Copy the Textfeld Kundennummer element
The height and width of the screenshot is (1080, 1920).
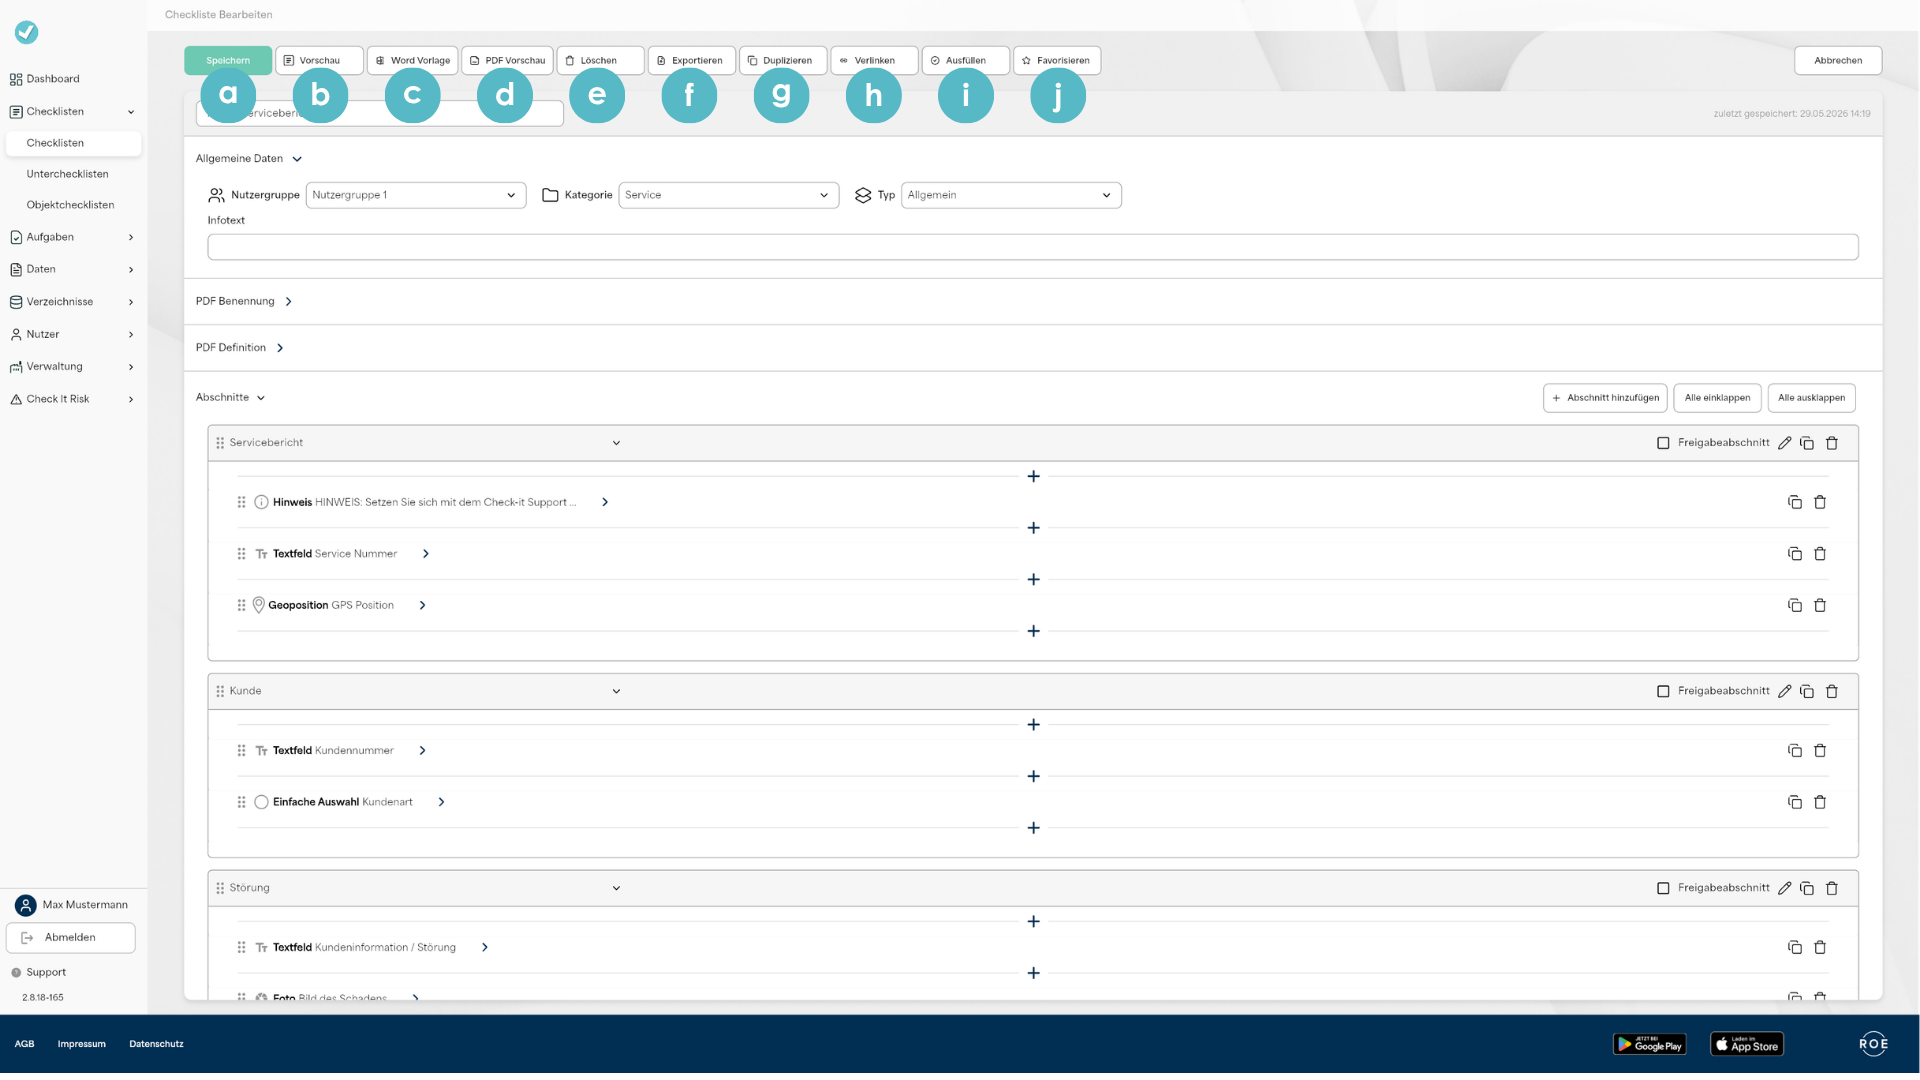(x=1795, y=751)
